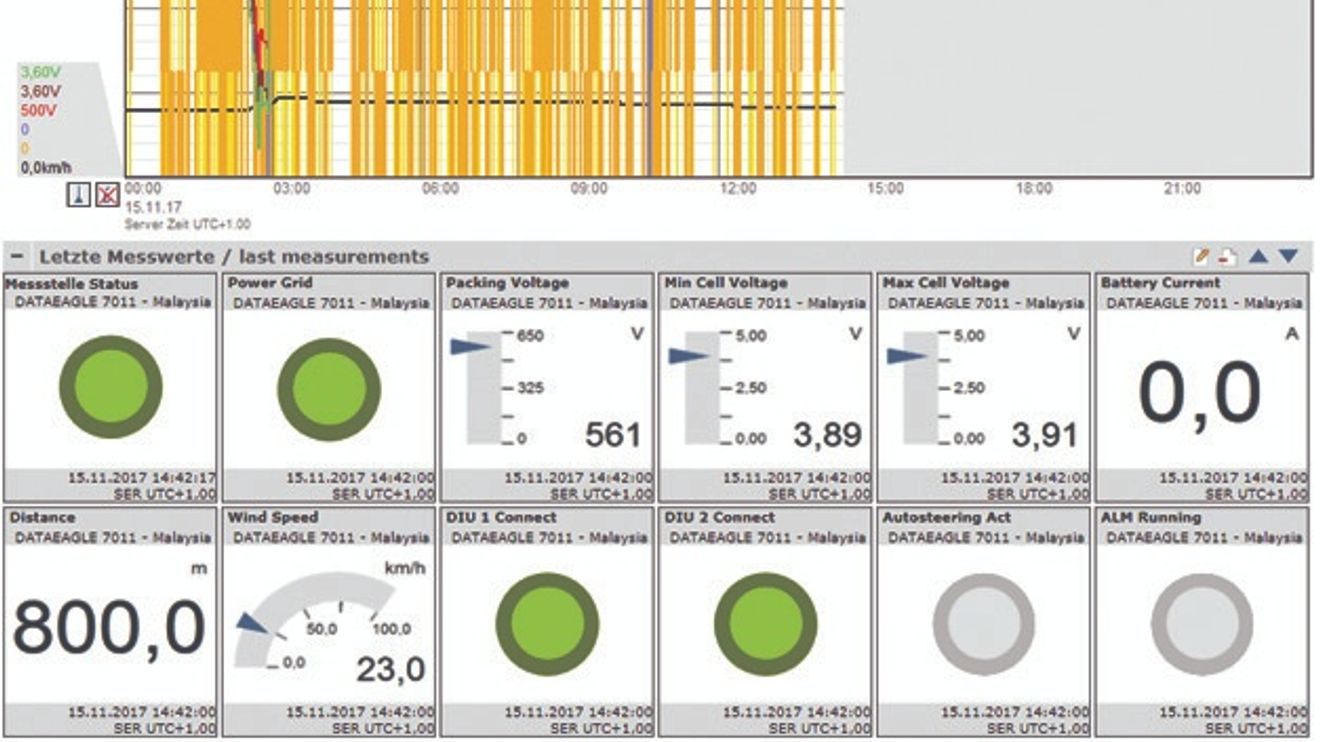Click the Distance widget title
Screen dimensions: 1320x742
(42, 518)
